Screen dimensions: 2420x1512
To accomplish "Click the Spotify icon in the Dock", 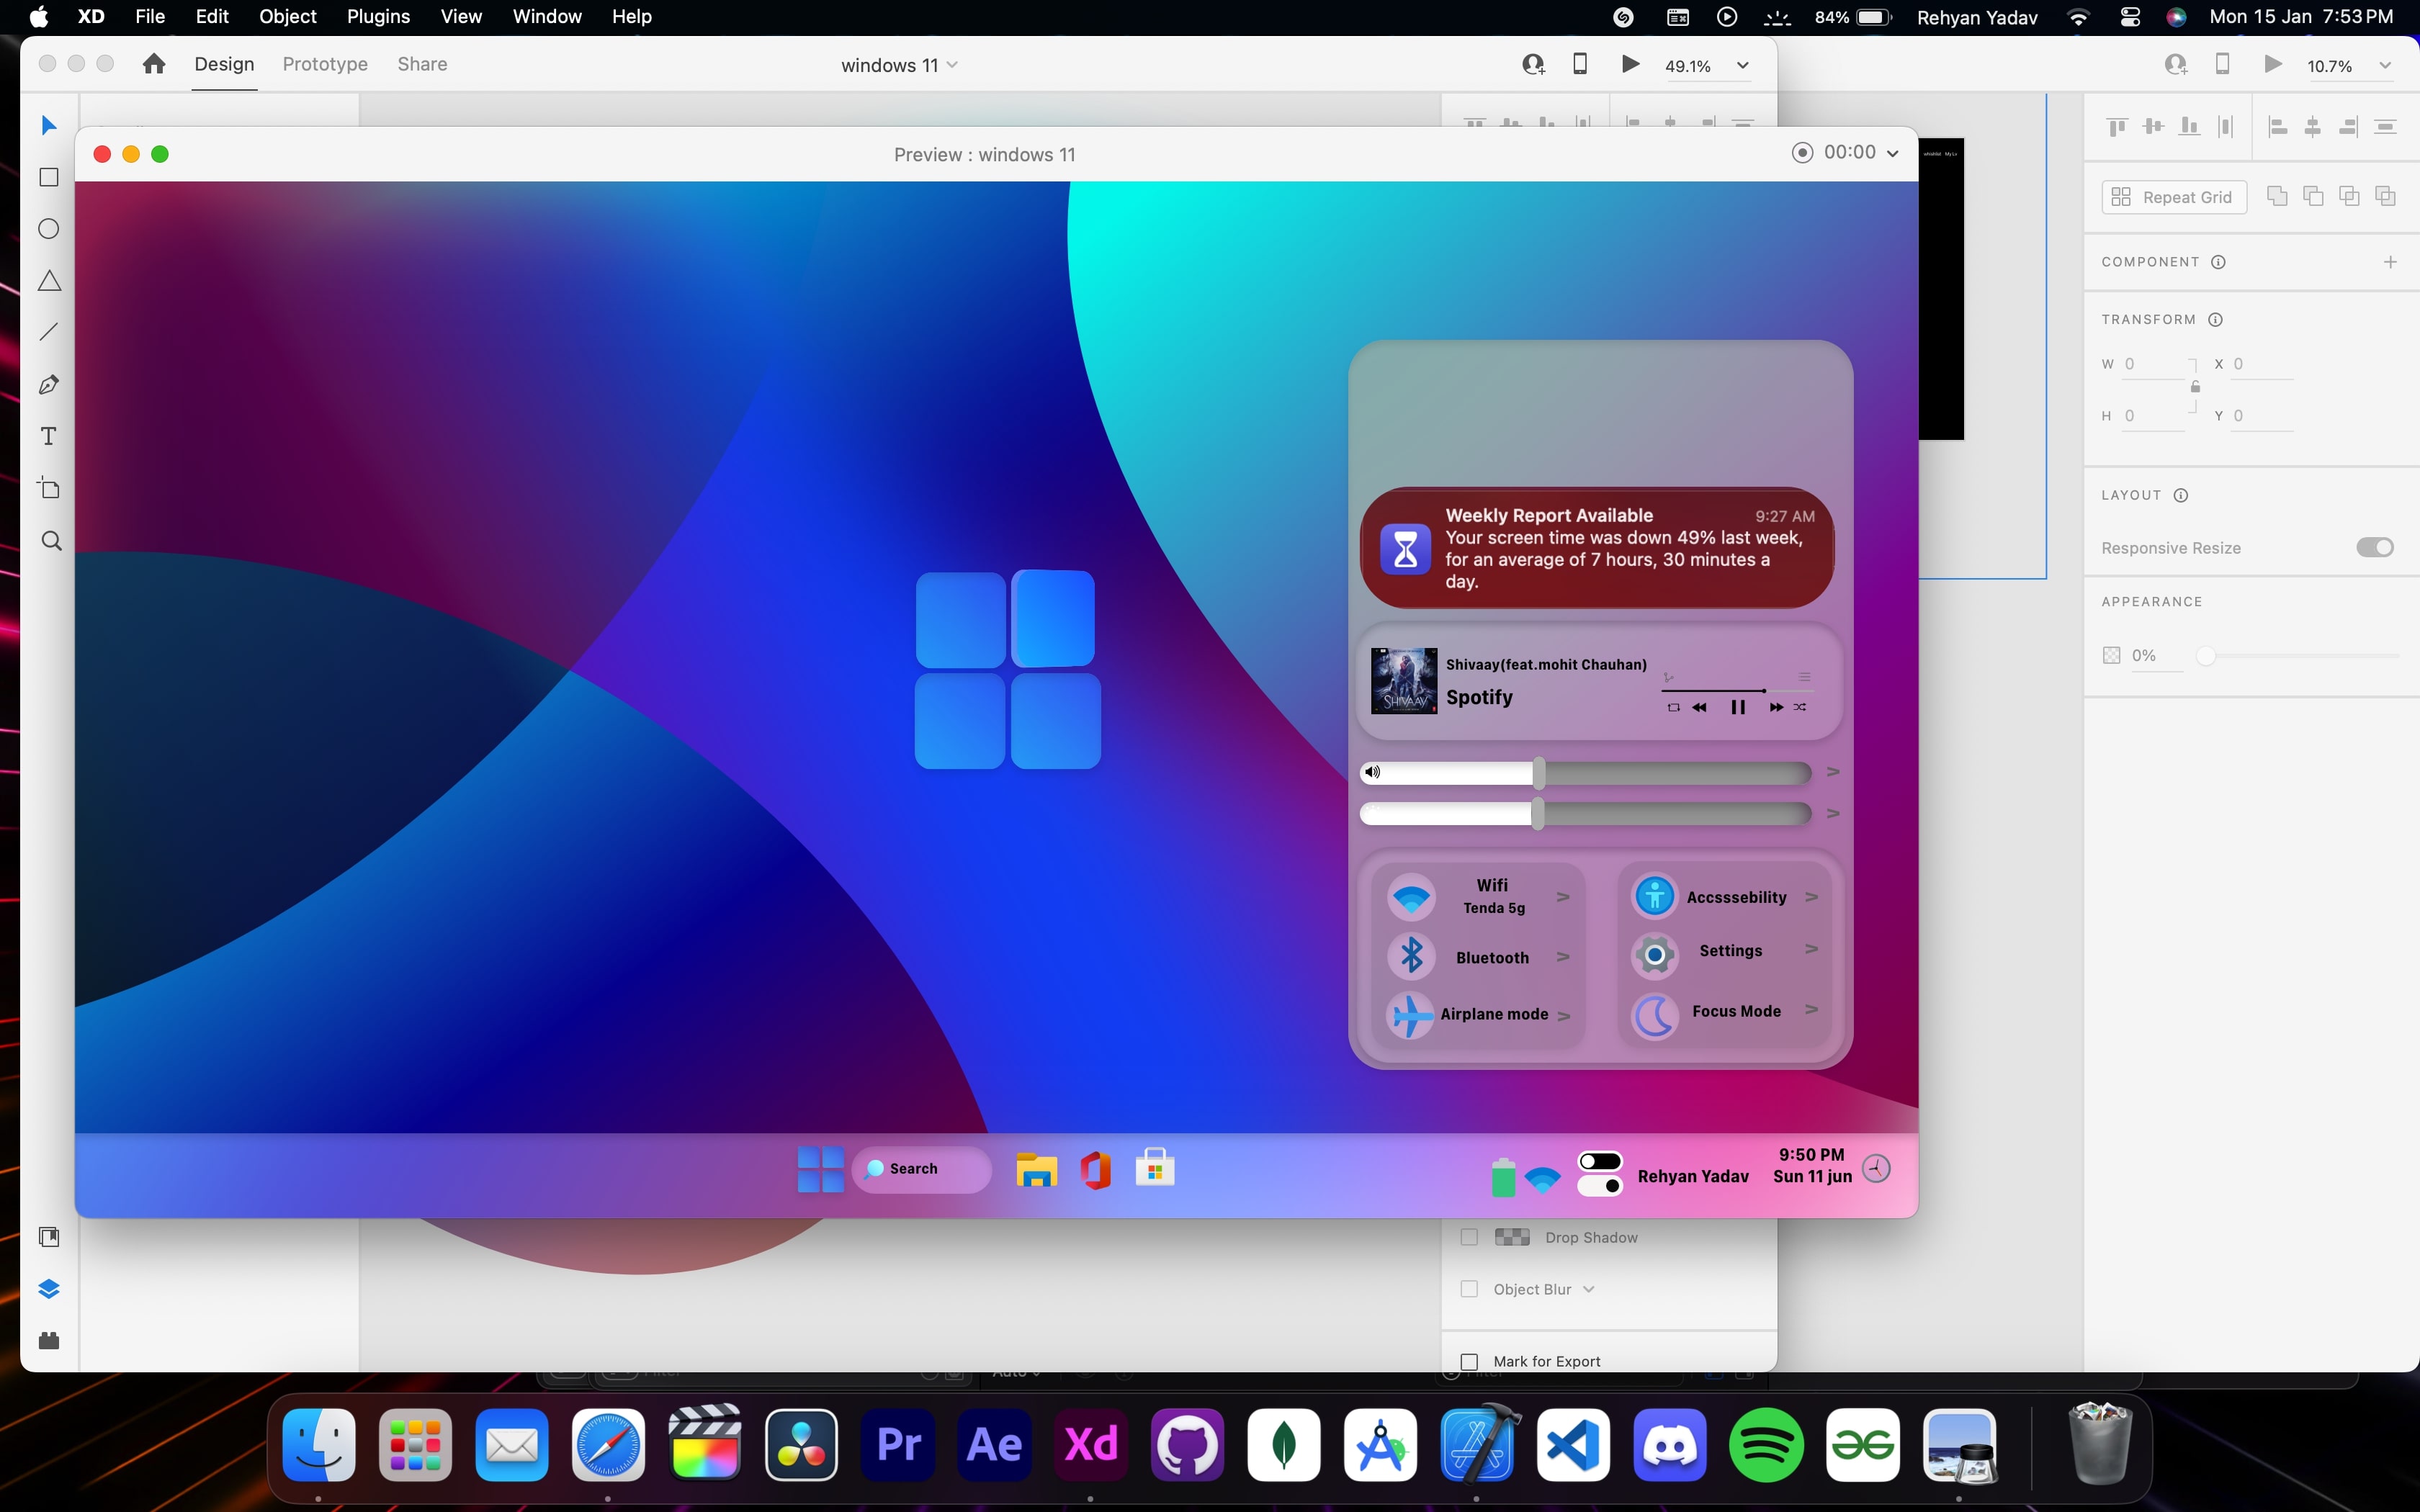I will click(1765, 1444).
